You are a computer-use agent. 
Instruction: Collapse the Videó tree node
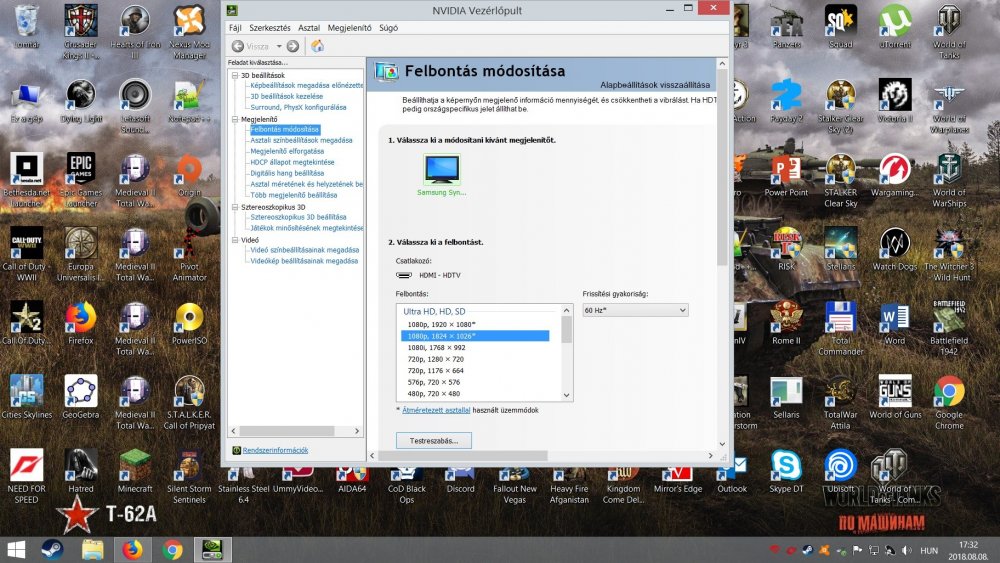click(x=235, y=240)
